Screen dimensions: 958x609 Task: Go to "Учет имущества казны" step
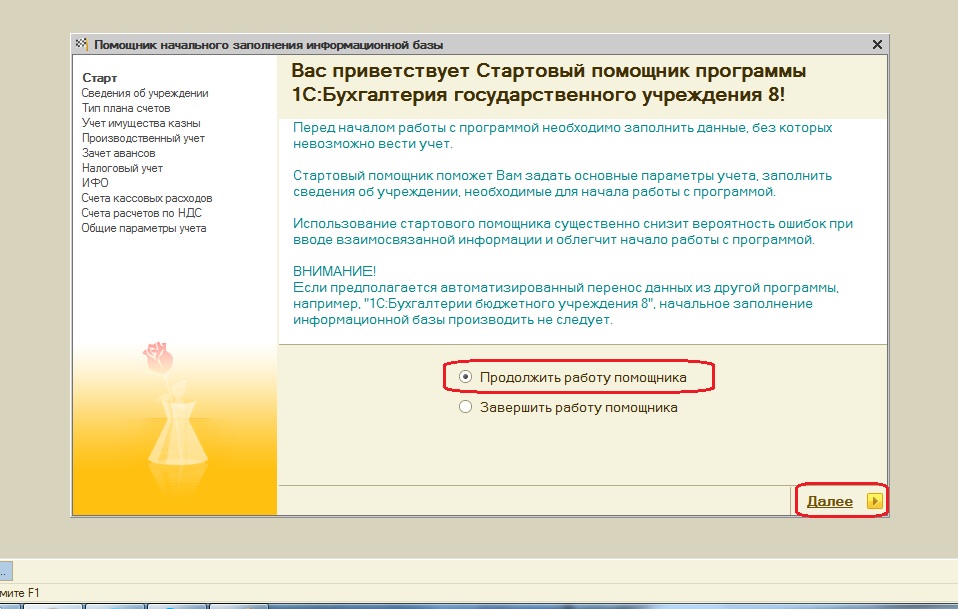[141, 123]
